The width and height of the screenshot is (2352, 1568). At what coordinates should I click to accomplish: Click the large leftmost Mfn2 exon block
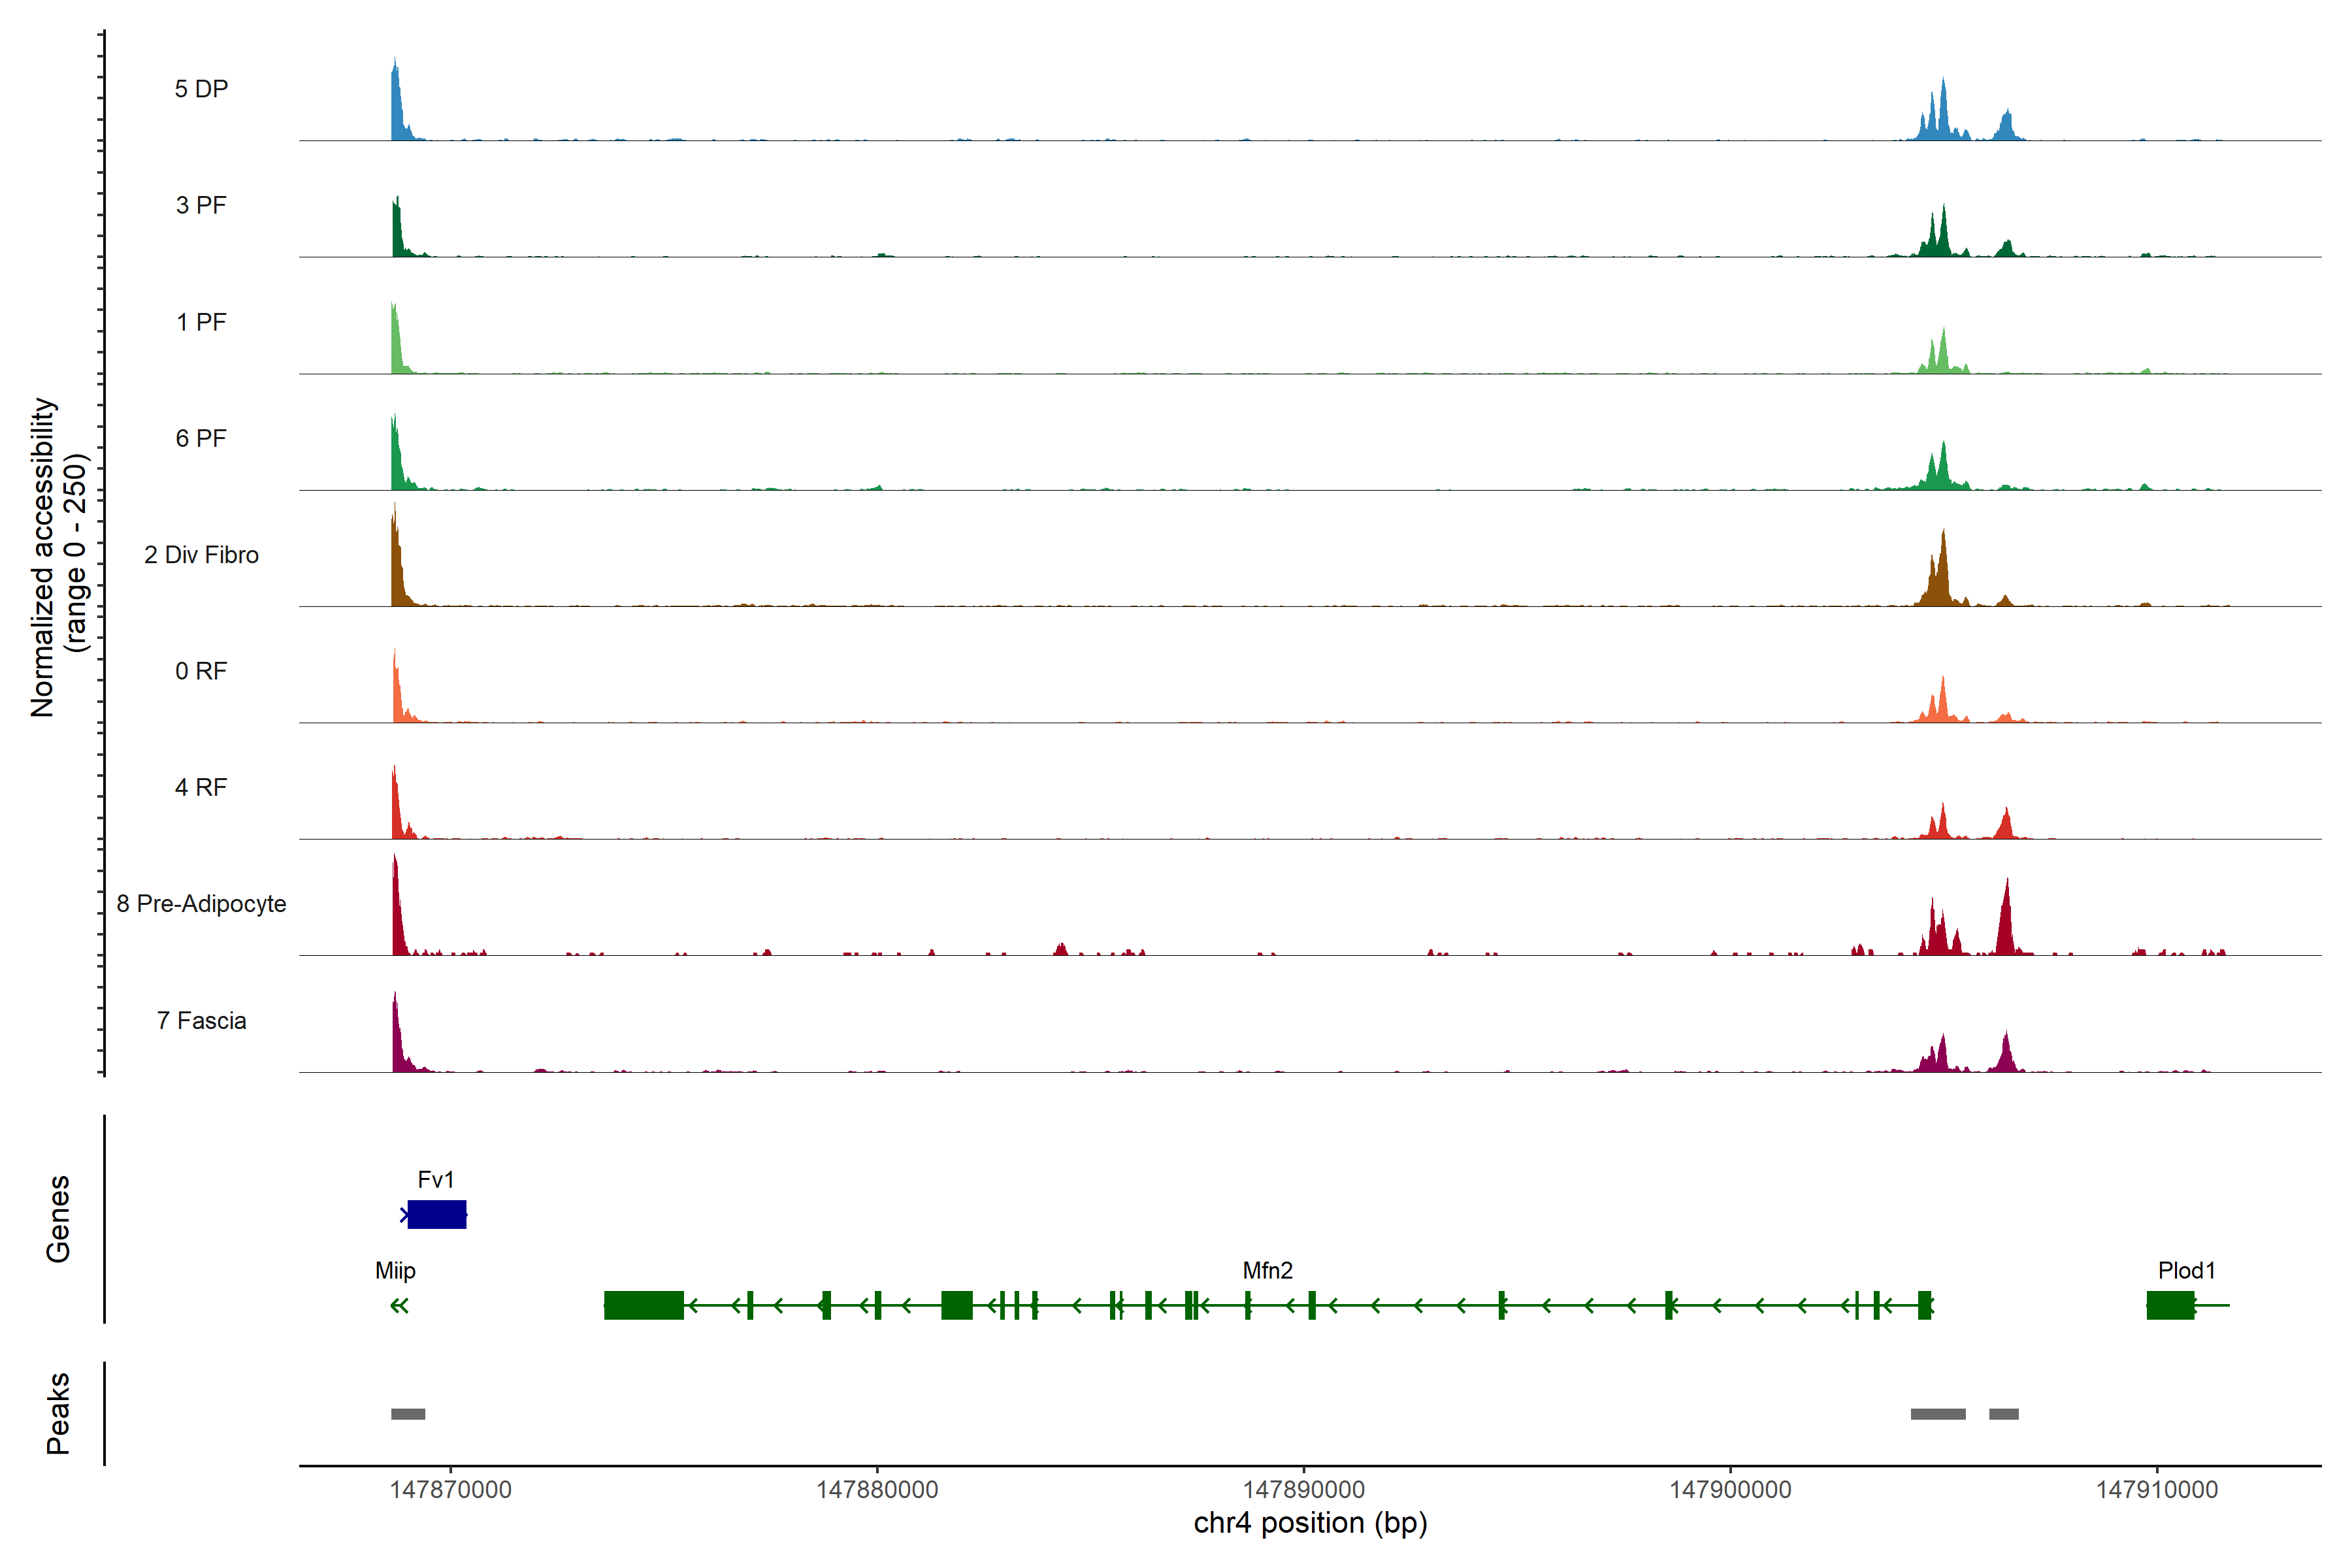coord(643,1305)
